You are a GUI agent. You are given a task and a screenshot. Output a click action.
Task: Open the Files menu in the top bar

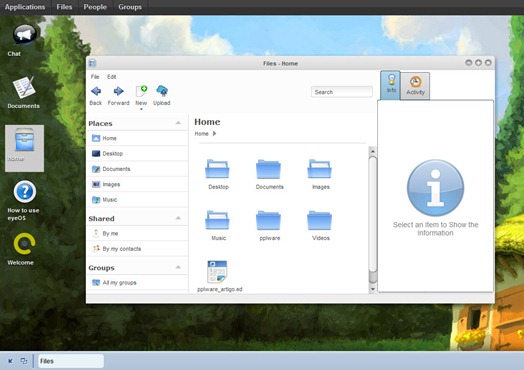click(64, 7)
